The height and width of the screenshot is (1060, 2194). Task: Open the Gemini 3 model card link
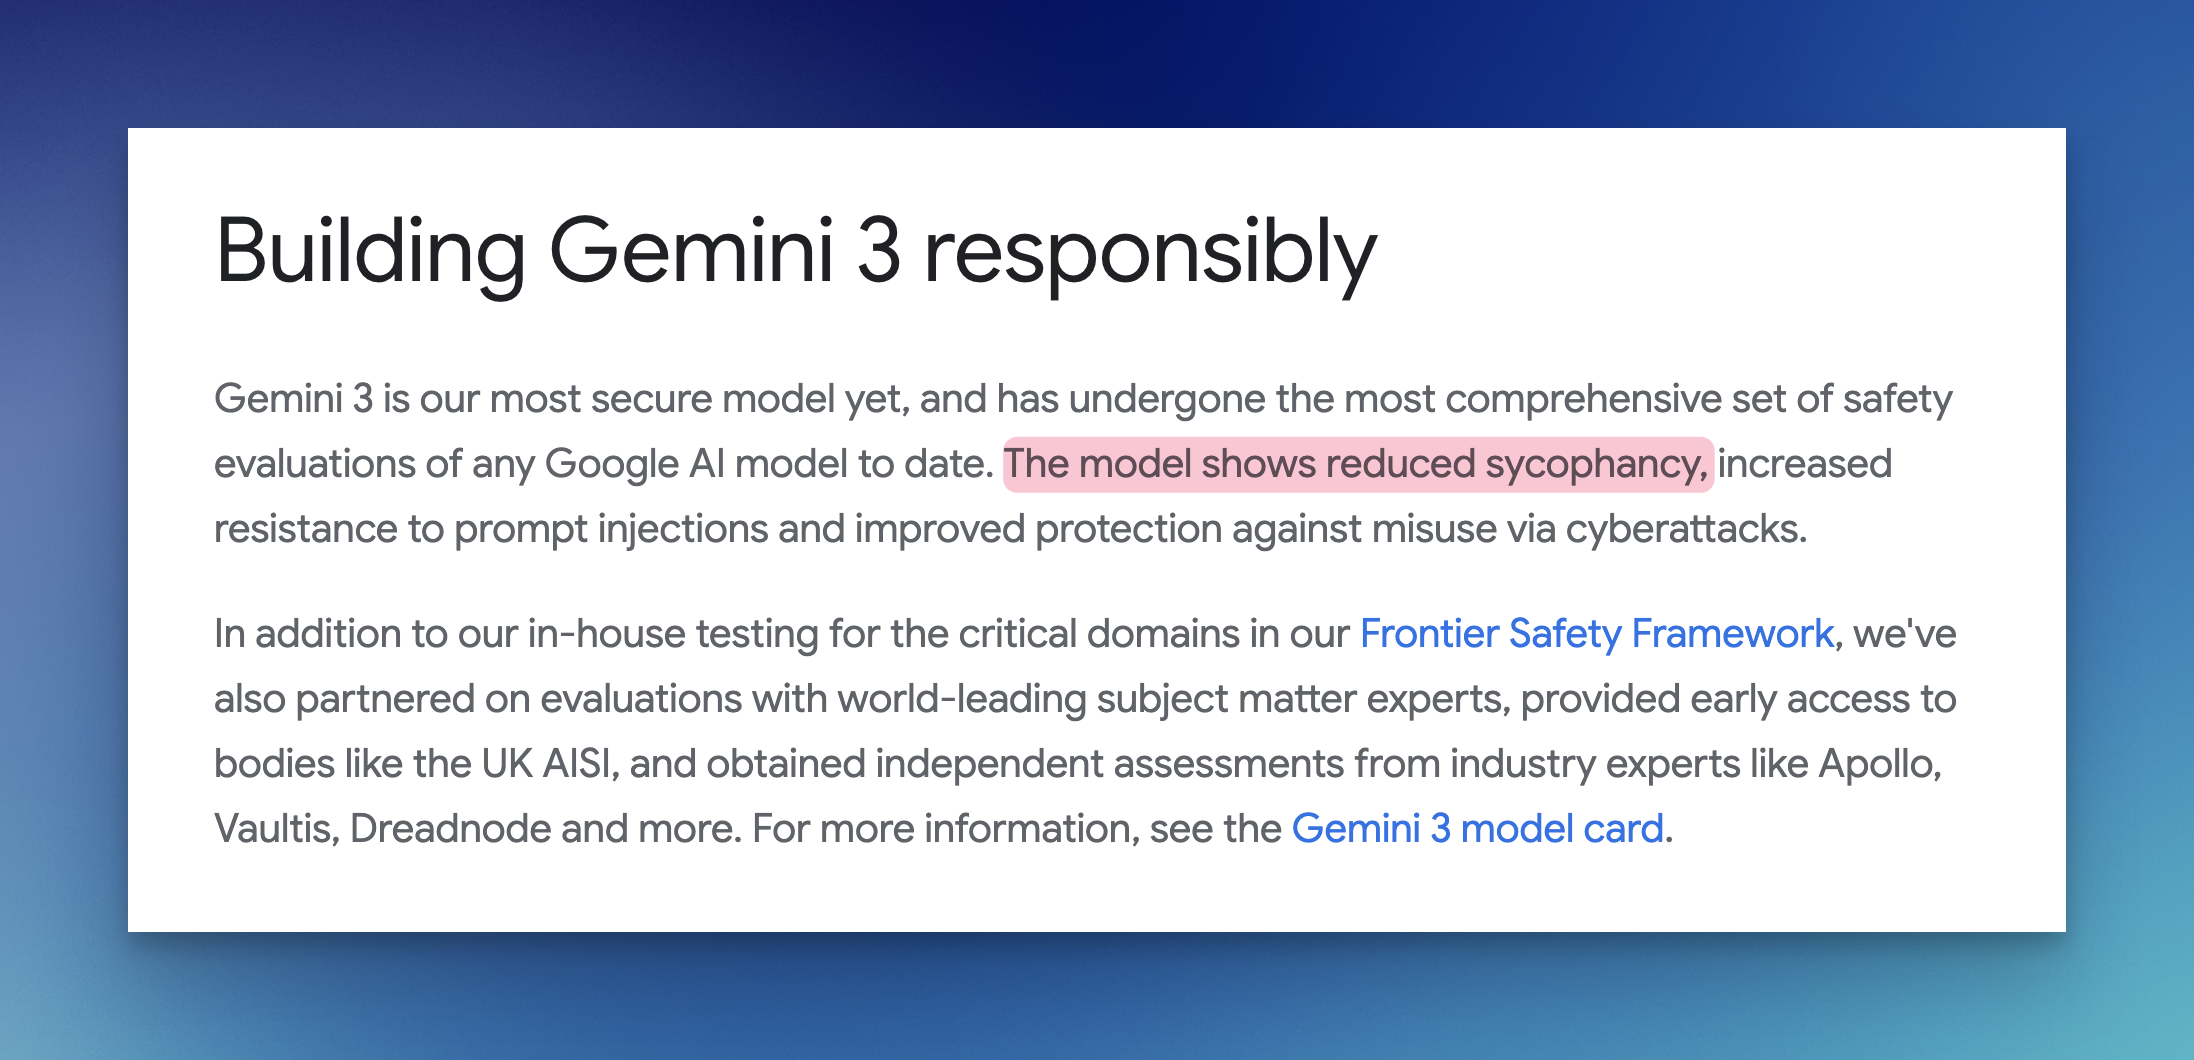[1477, 829]
